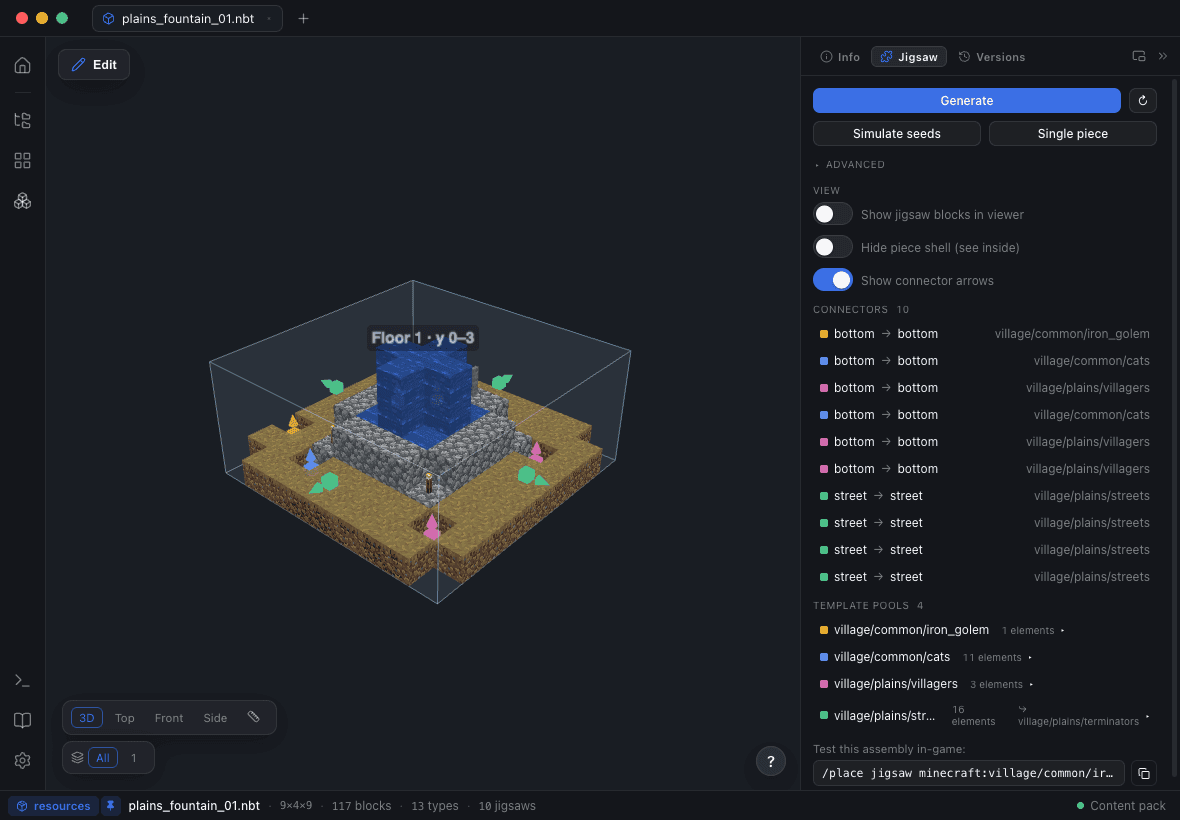Open the book documentation icon
Image resolution: width=1180 pixels, height=820 pixels.
[x=23, y=721]
